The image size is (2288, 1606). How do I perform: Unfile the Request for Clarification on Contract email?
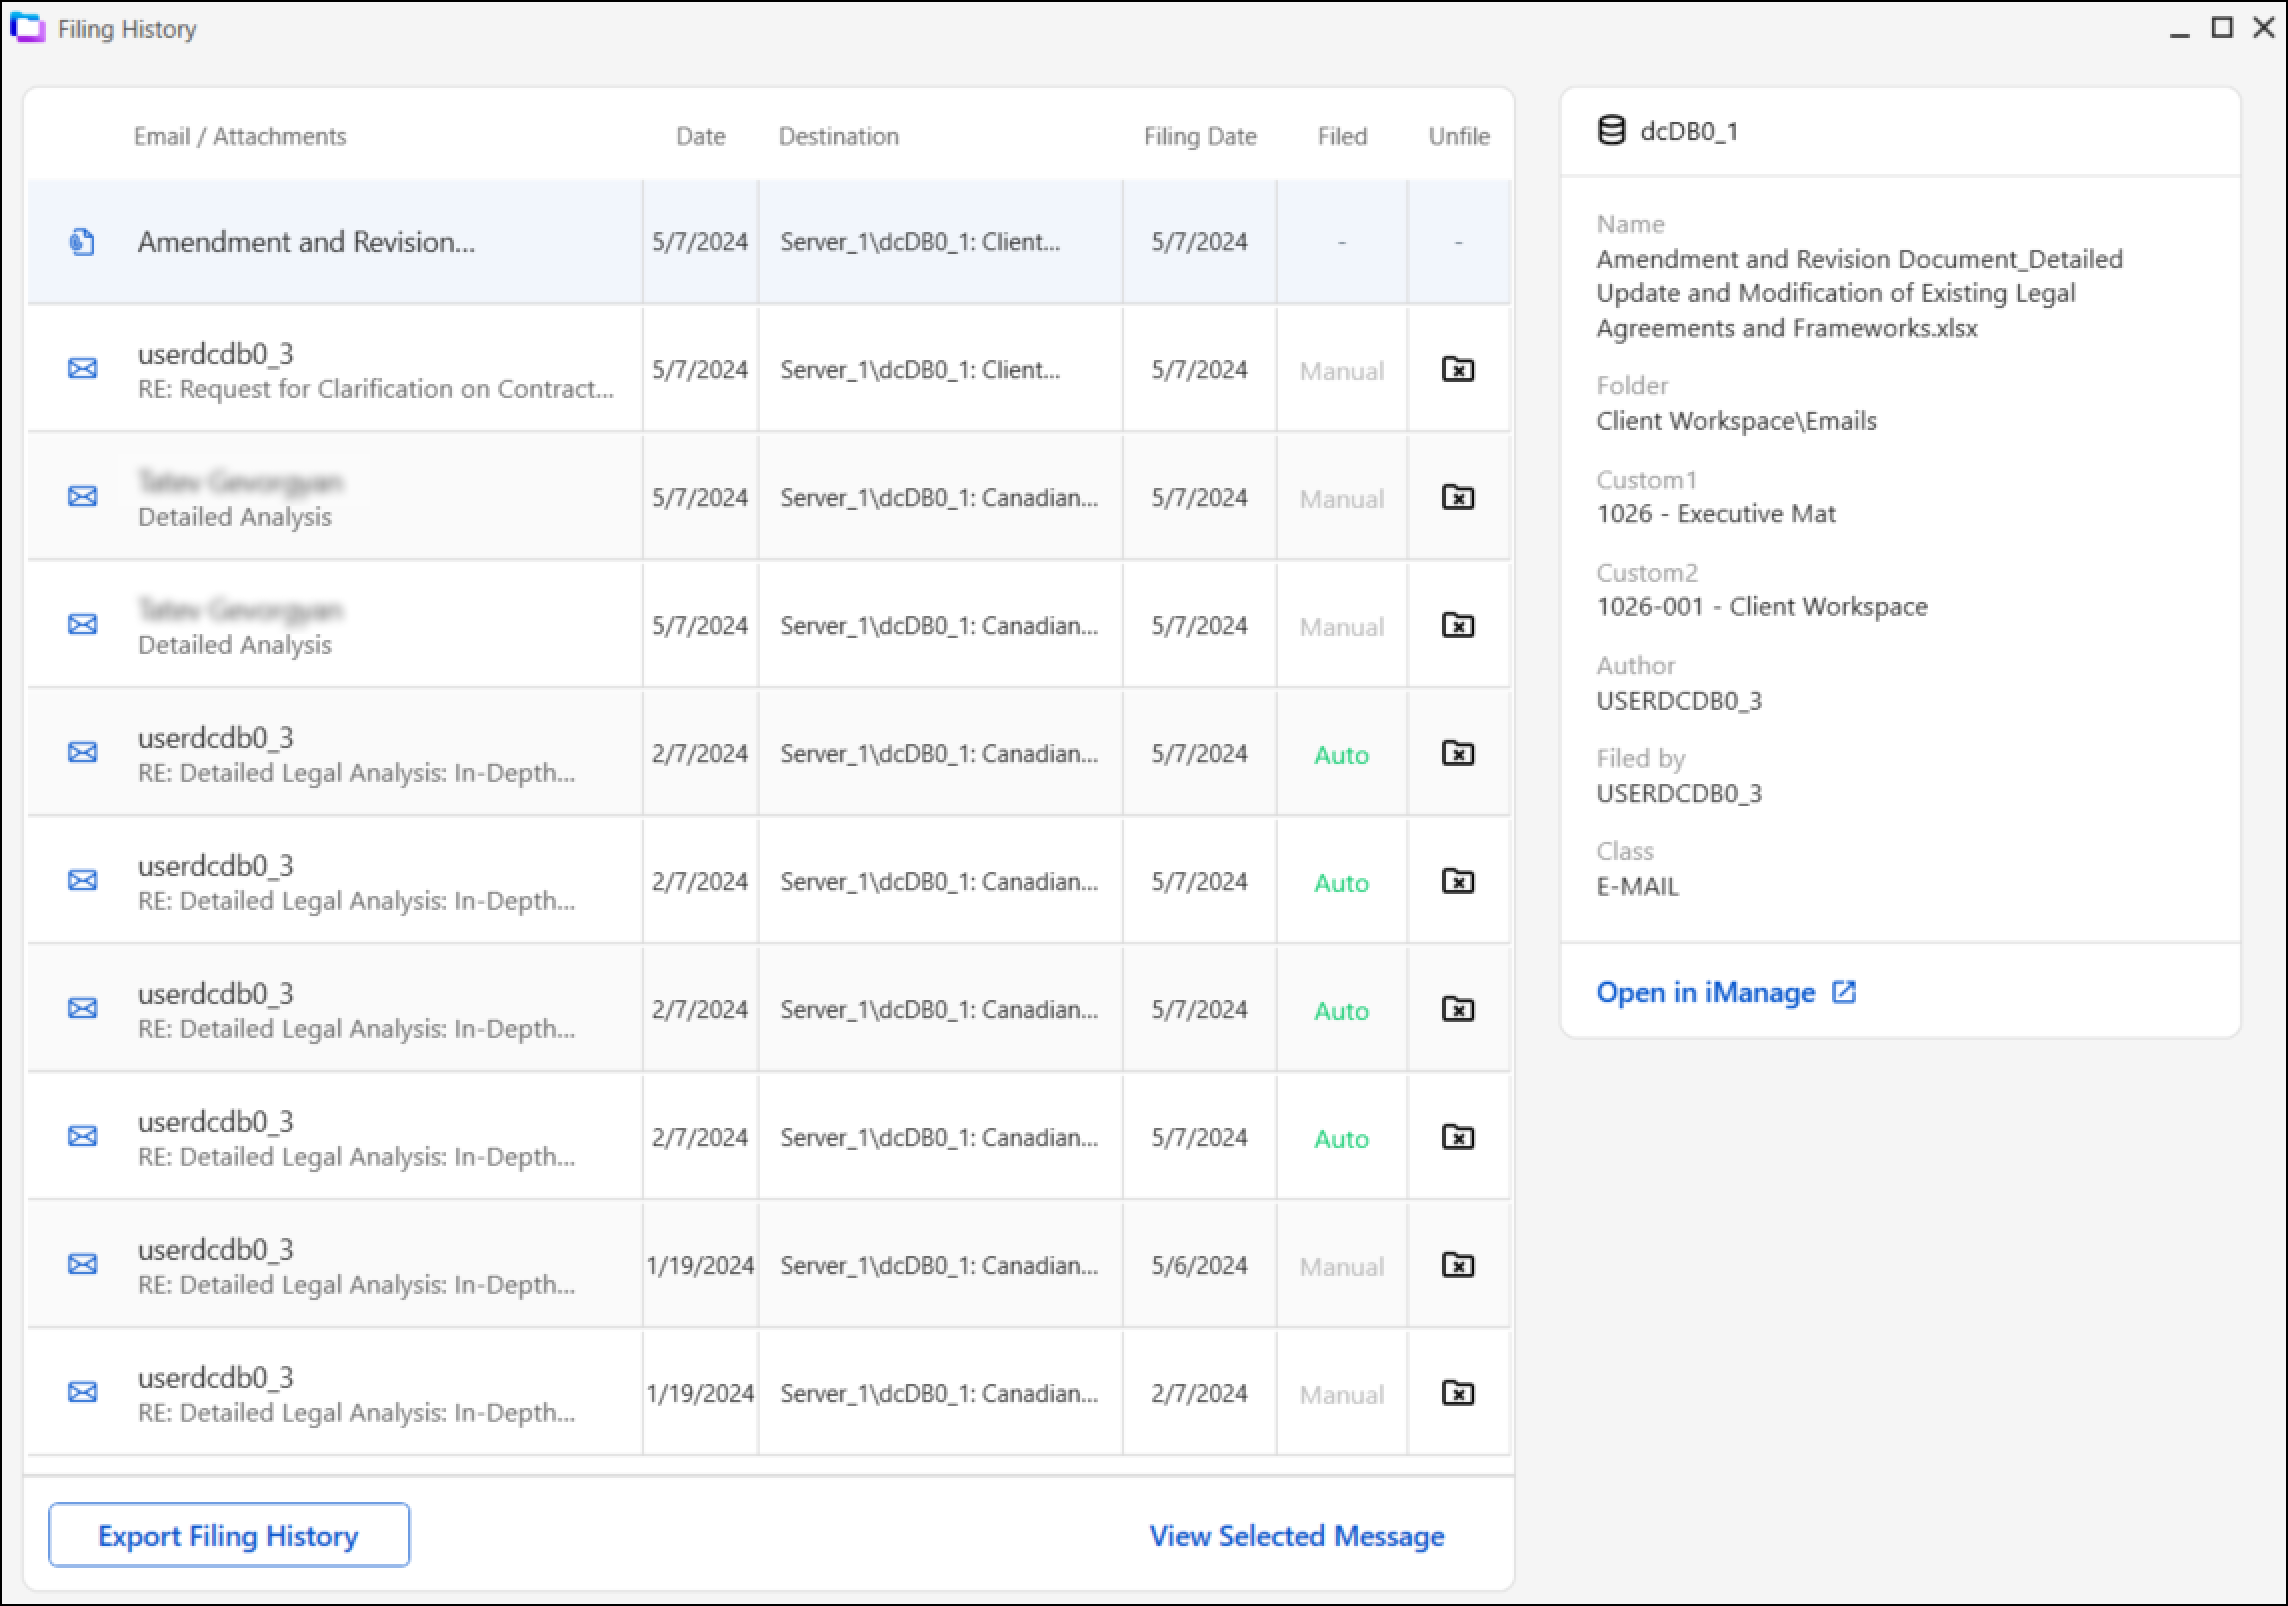[x=1458, y=369]
